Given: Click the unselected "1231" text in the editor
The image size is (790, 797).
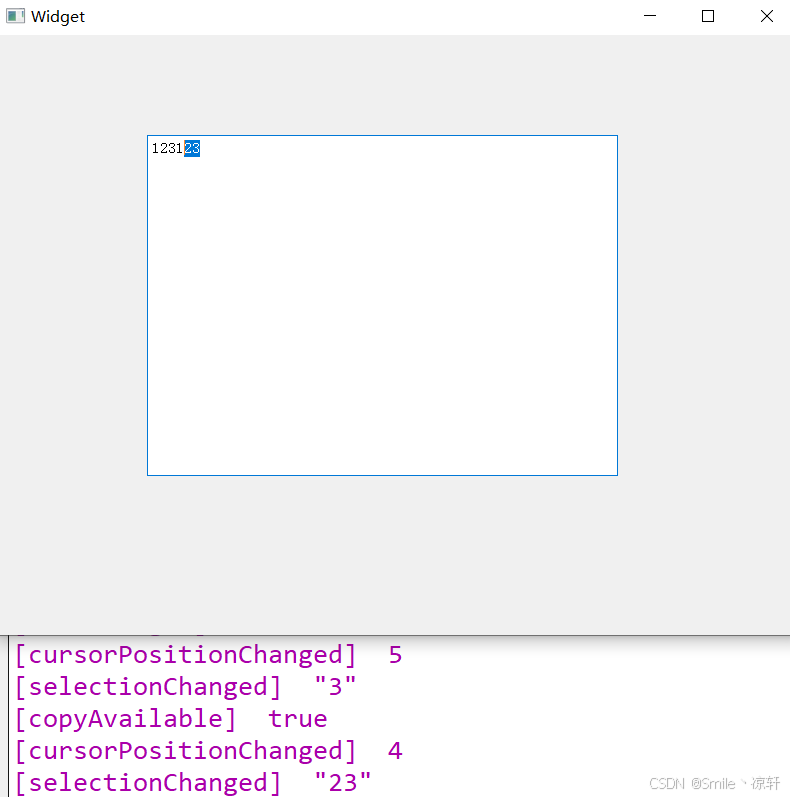Looking at the screenshot, I should pos(167,148).
